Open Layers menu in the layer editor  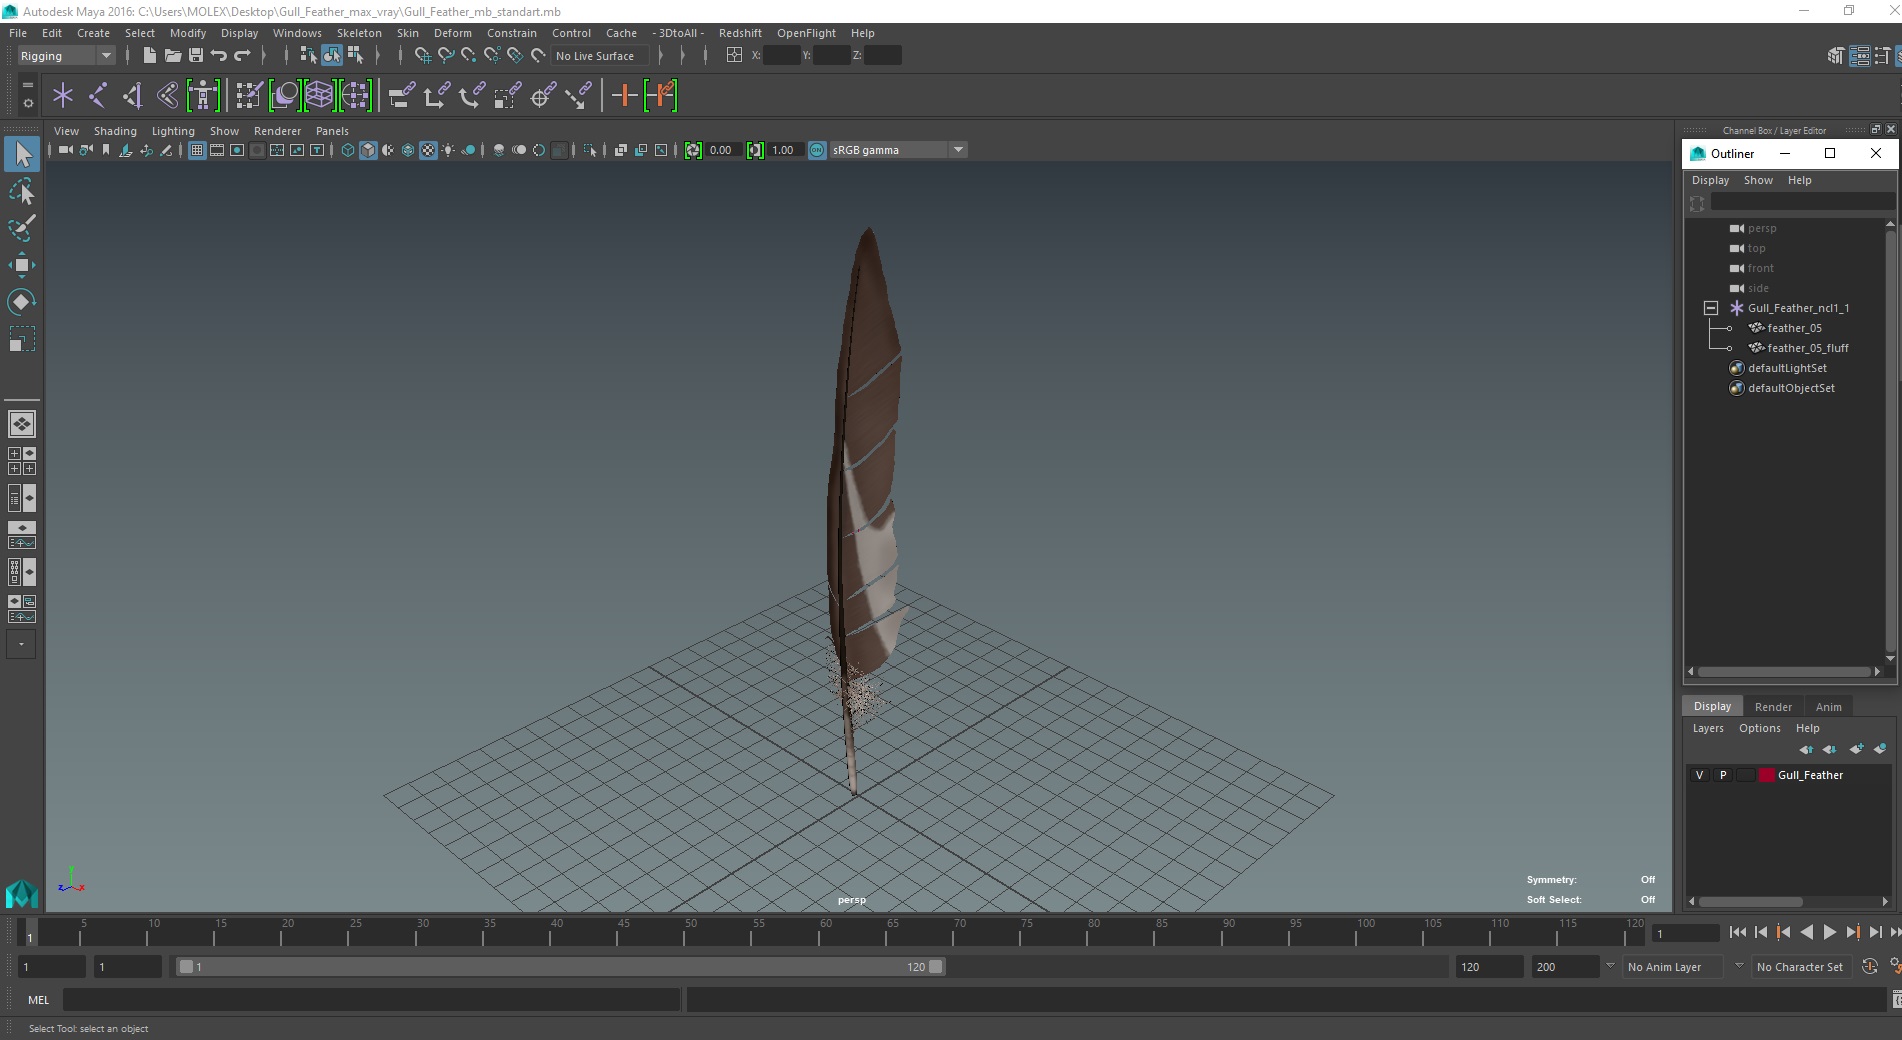[1708, 728]
